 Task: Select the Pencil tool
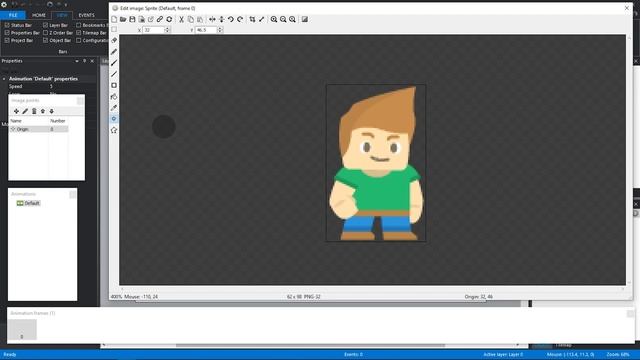114,52
